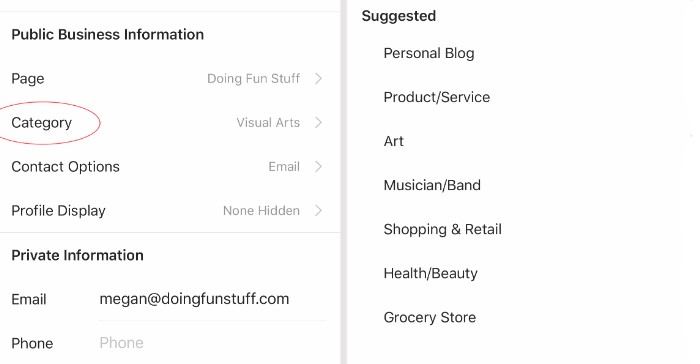Tap the chevron next to Visual Arts
The height and width of the screenshot is (364, 700).
[x=318, y=122]
